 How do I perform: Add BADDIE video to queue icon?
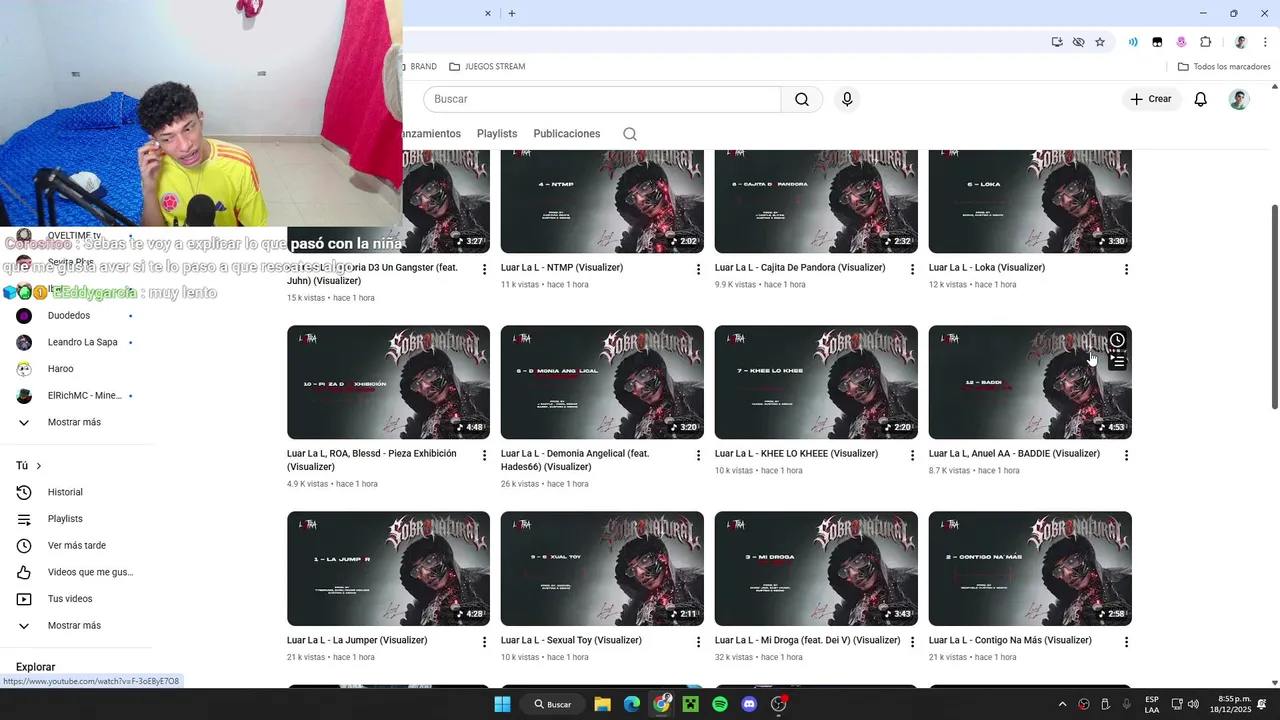click(1117, 362)
